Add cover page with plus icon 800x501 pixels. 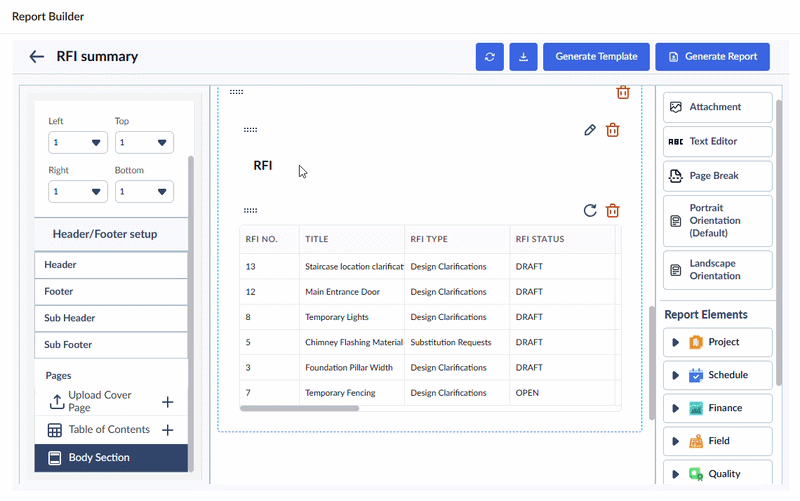click(x=167, y=402)
